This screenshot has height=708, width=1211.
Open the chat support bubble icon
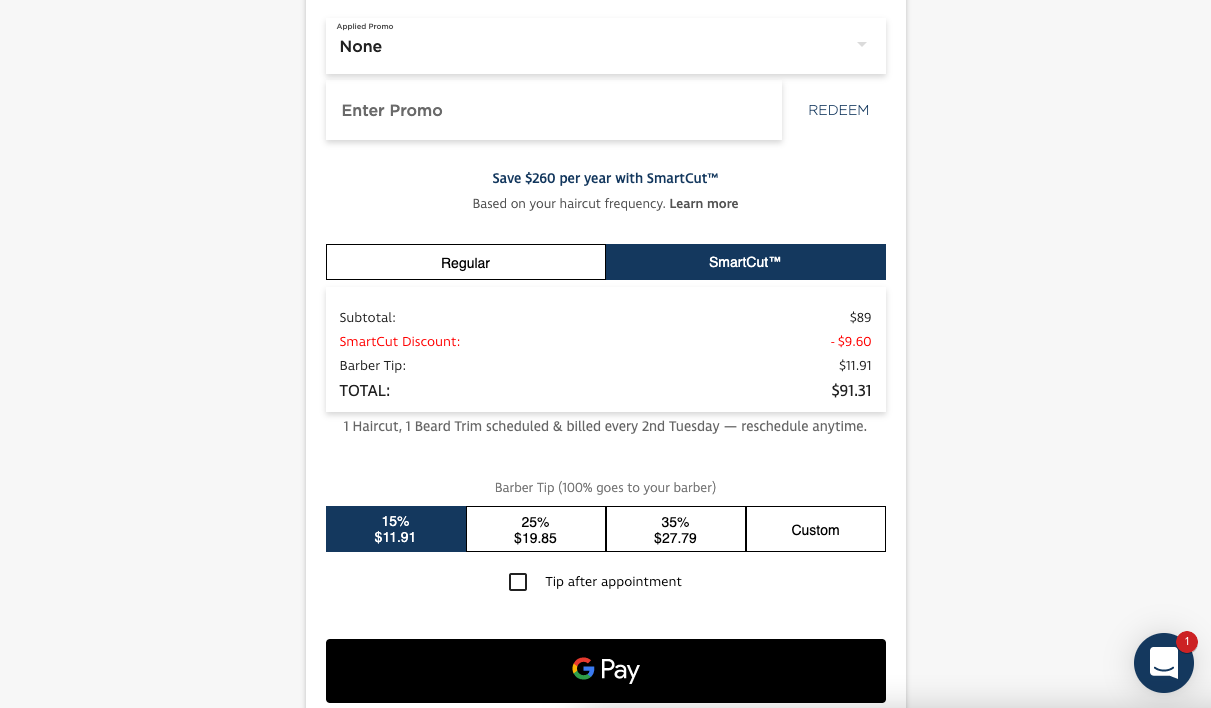click(x=1164, y=663)
